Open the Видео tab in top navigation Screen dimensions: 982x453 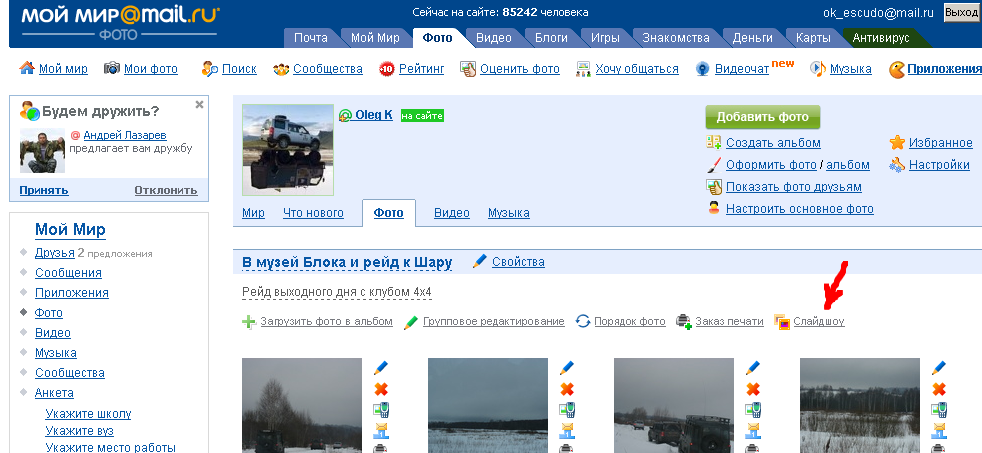pyautogui.click(x=493, y=38)
